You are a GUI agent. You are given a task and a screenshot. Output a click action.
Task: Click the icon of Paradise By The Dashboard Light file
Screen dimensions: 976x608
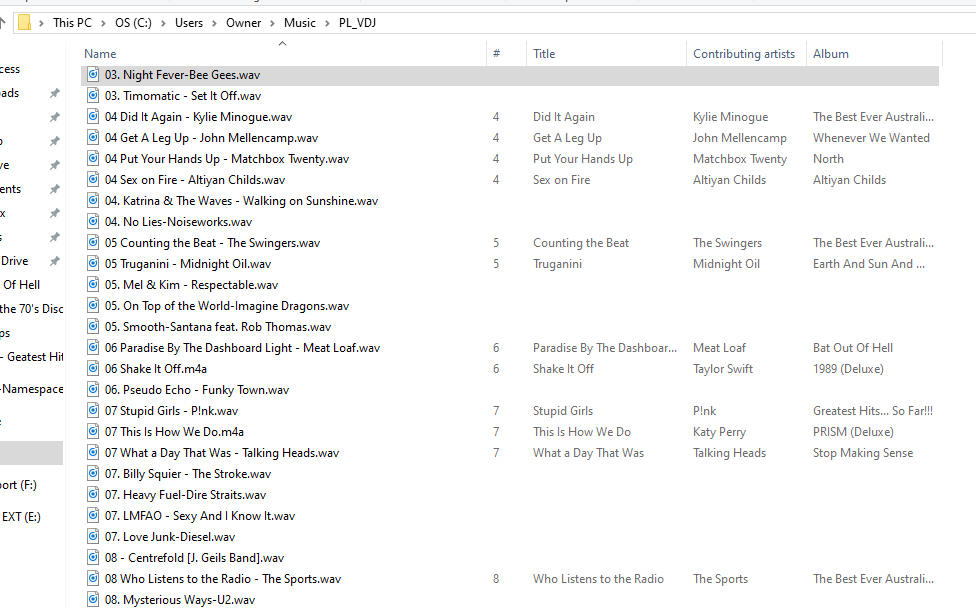pos(93,347)
